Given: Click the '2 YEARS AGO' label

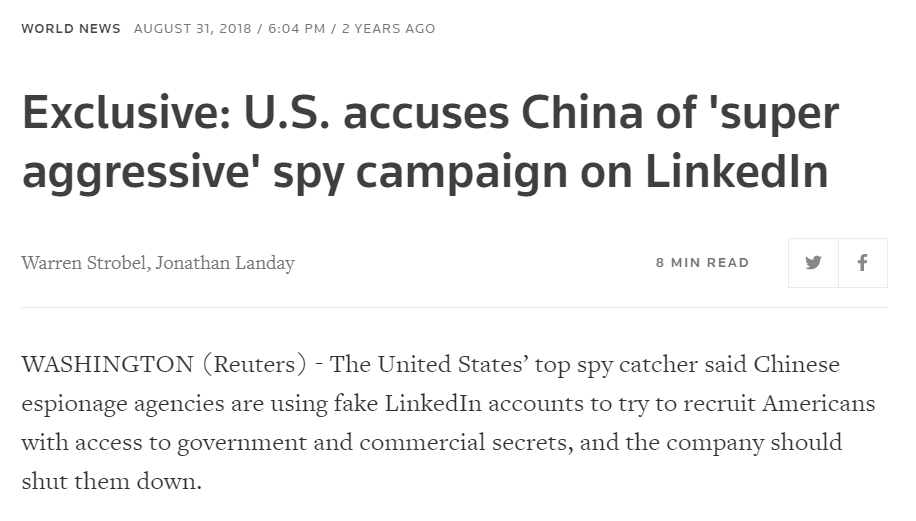Looking at the screenshot, I should (389, 28).
